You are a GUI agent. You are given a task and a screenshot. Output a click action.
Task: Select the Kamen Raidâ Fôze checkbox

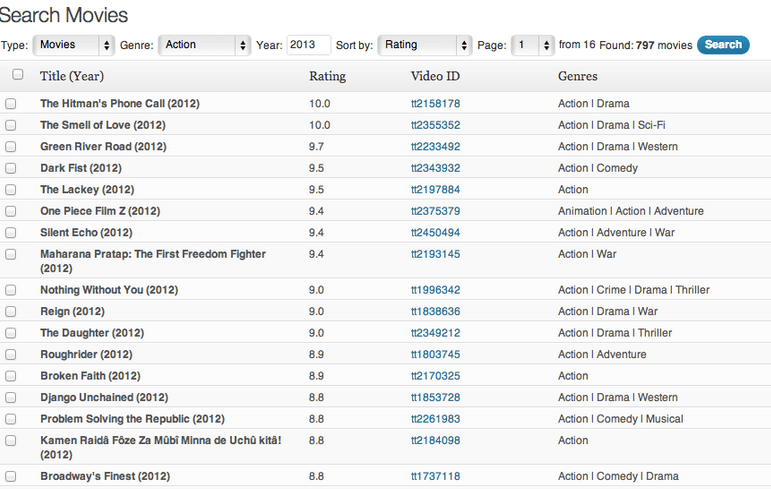point(10,440)
